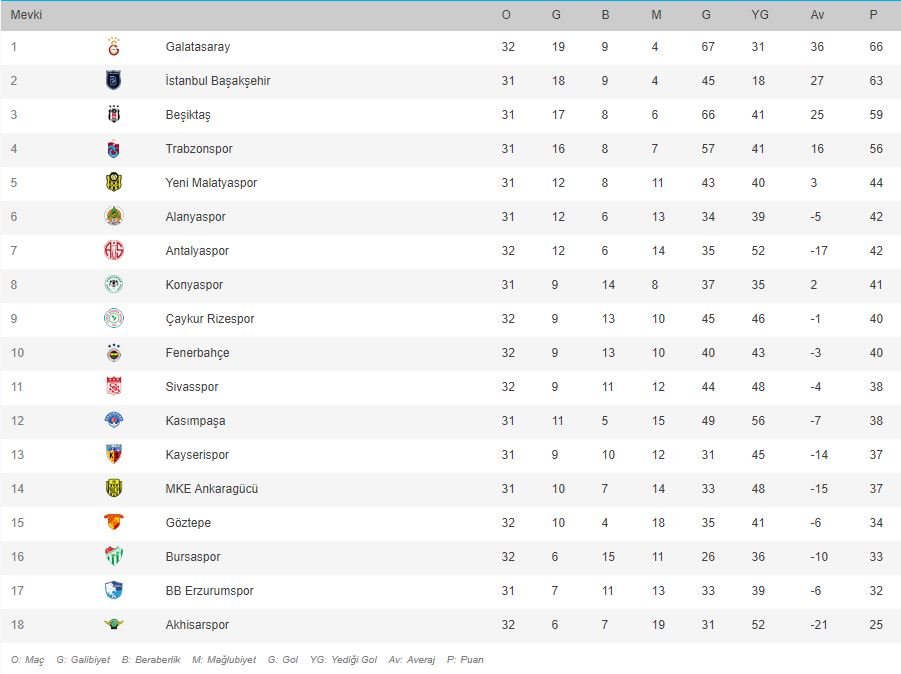
Task: Click the Yeni Malatyaspor crest icon
Action: point(114,183)
